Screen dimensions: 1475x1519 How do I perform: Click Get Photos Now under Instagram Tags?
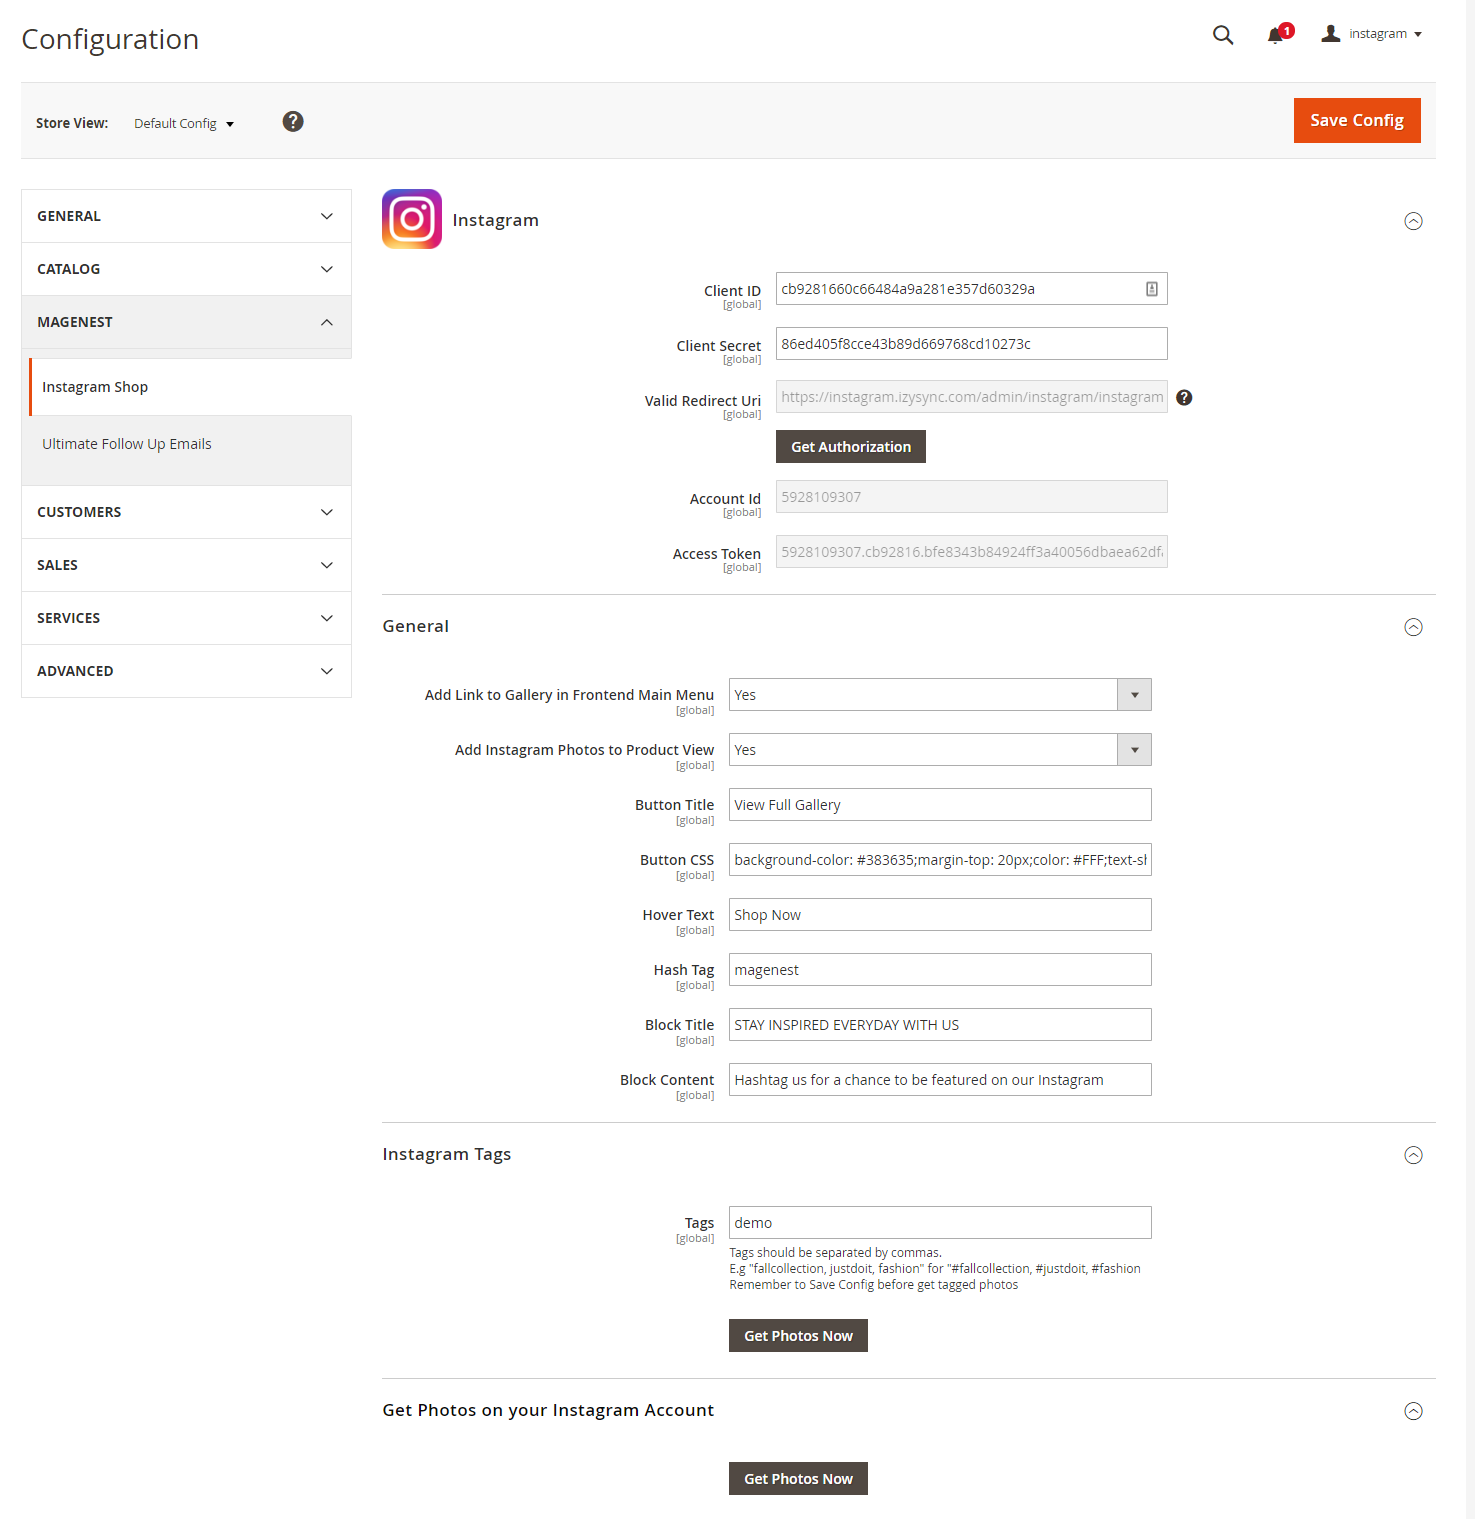(x=798, y=1336)
